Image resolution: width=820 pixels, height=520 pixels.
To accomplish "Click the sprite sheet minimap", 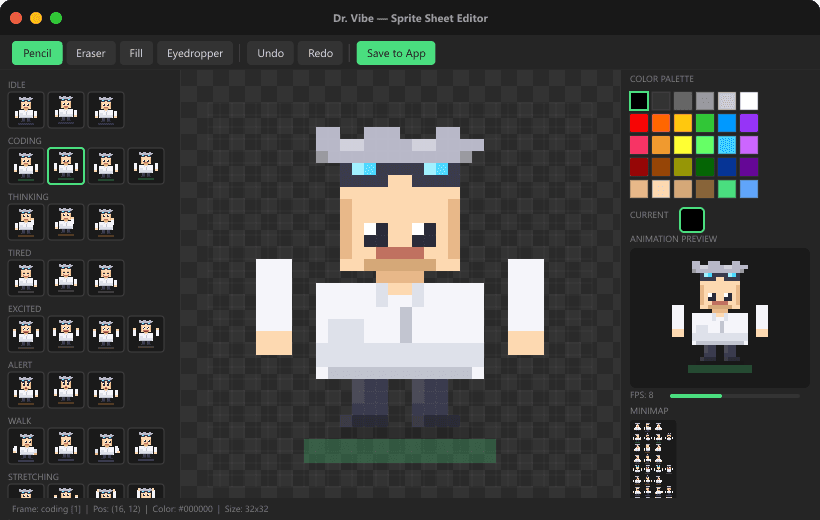I will (x=653, y=458).
